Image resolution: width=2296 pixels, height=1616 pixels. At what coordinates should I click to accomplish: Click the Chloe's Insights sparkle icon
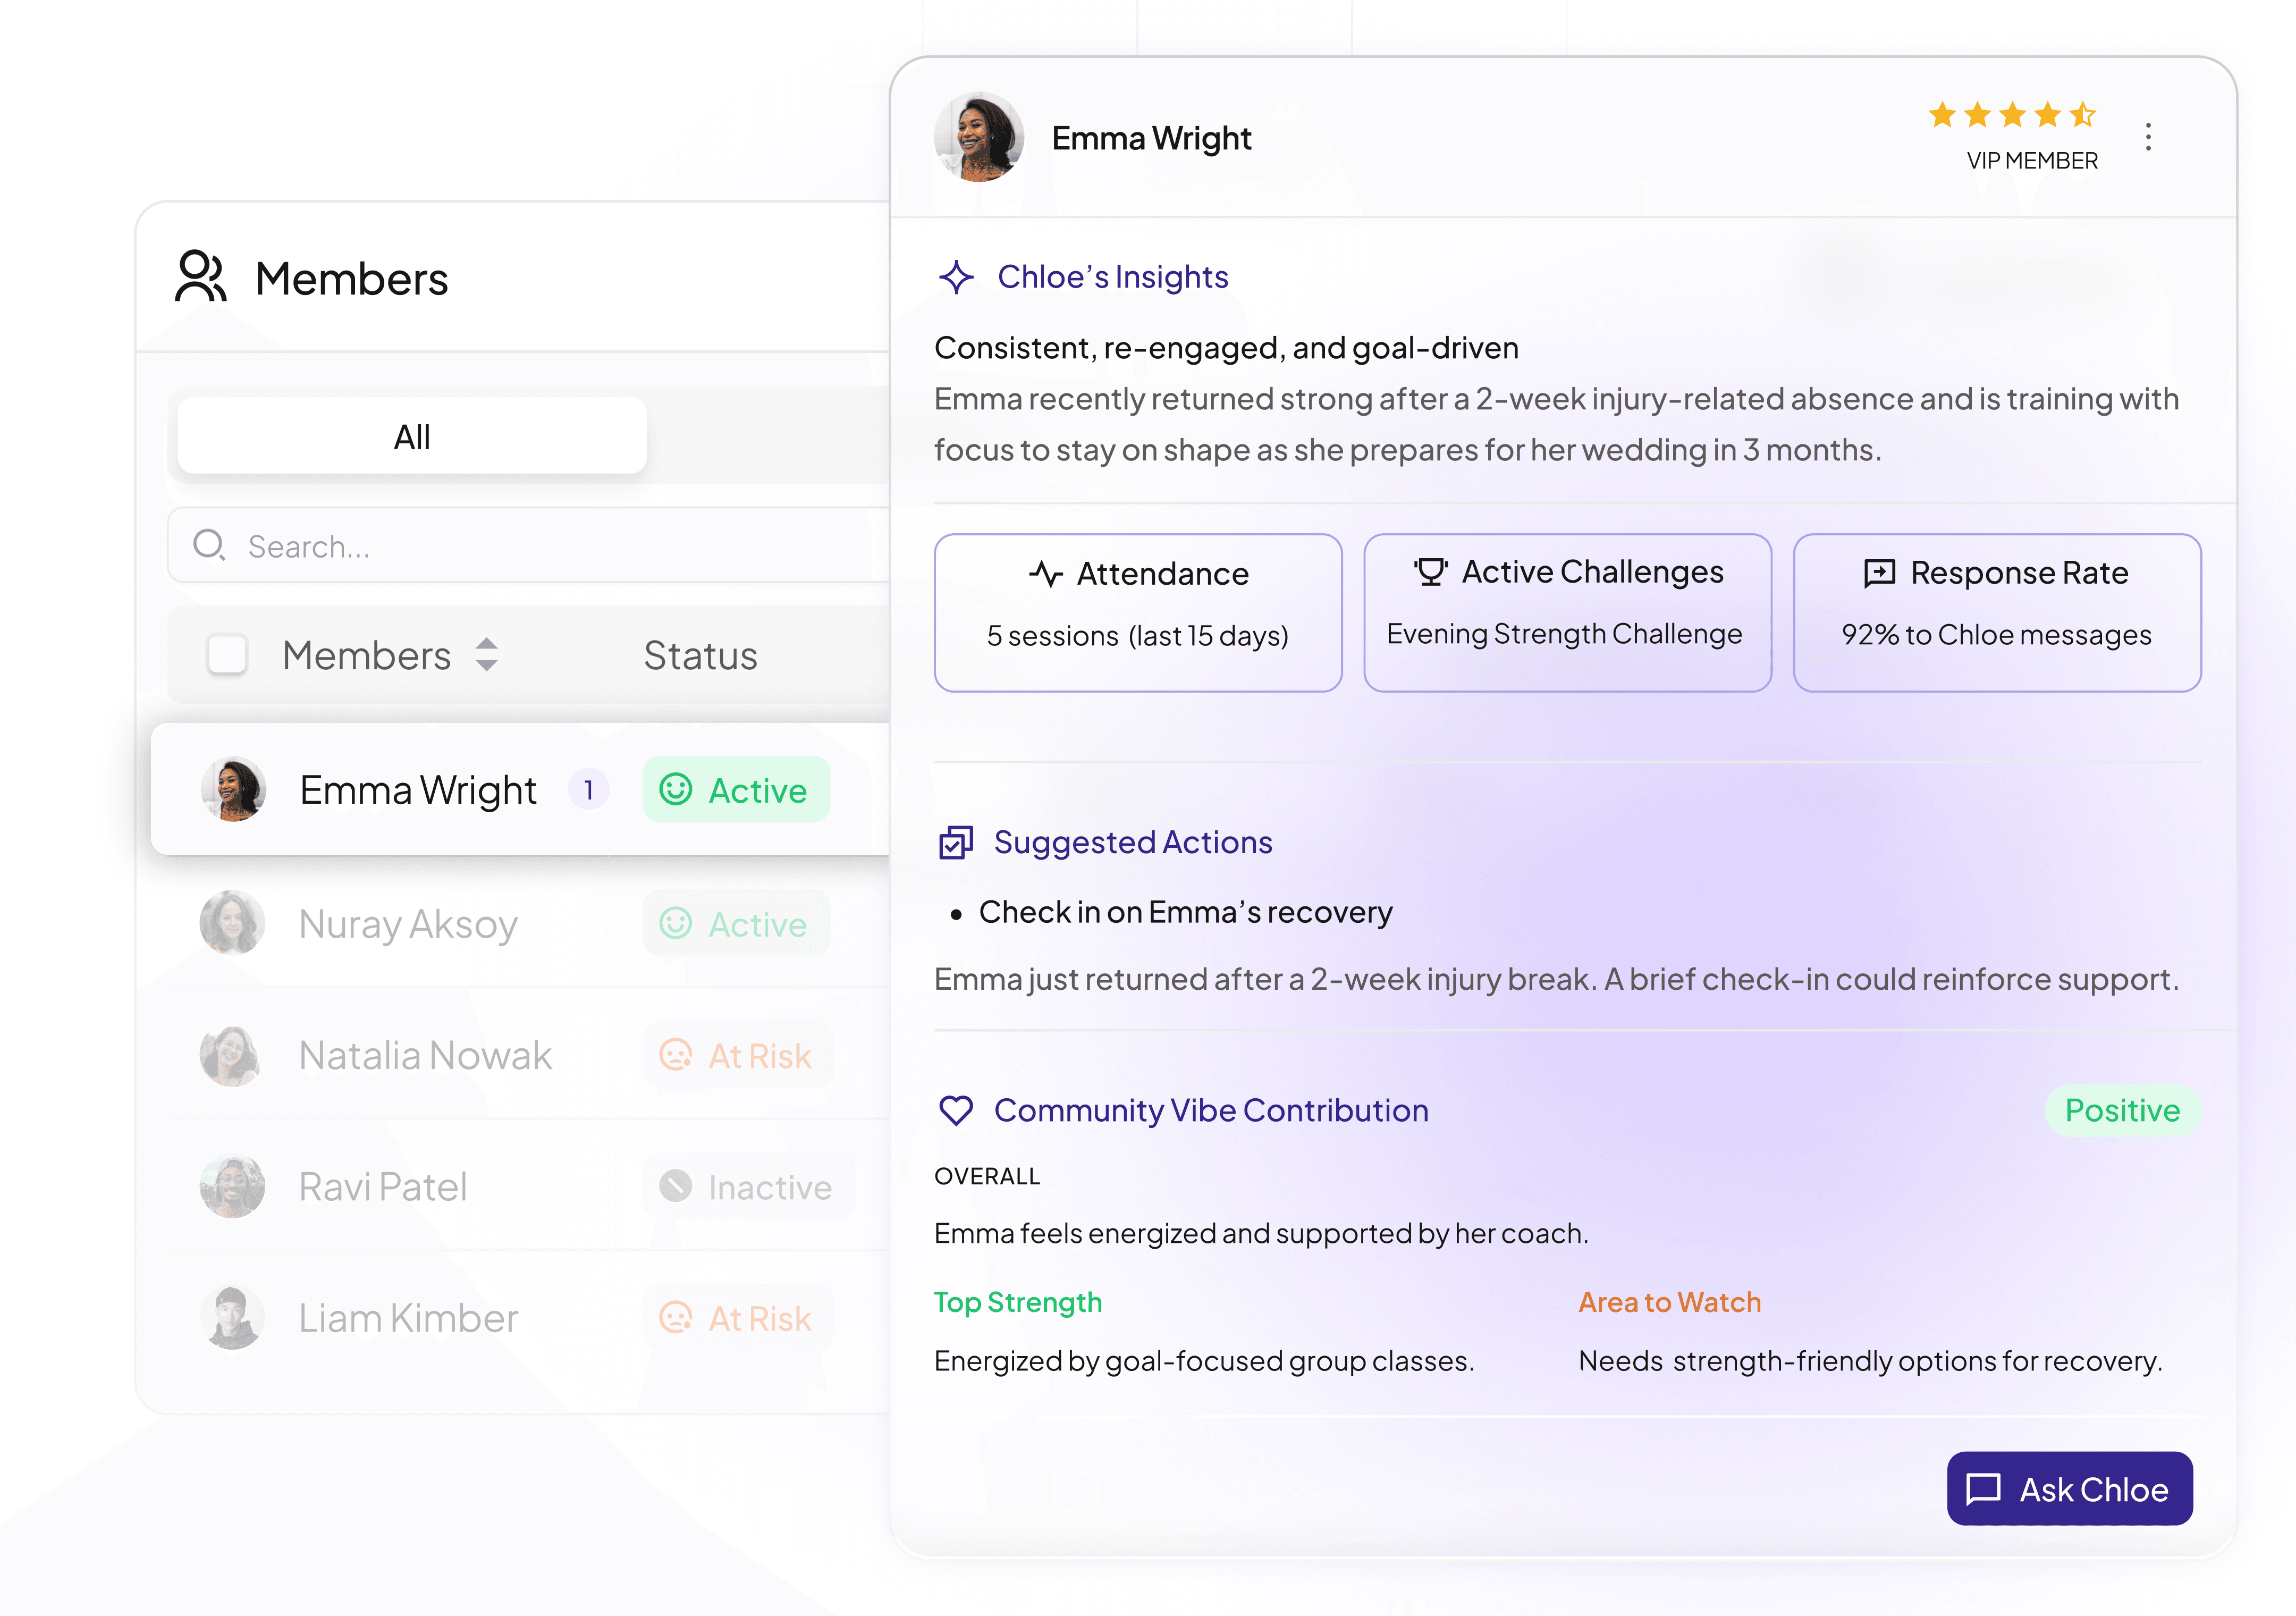[x=956, y=277]
